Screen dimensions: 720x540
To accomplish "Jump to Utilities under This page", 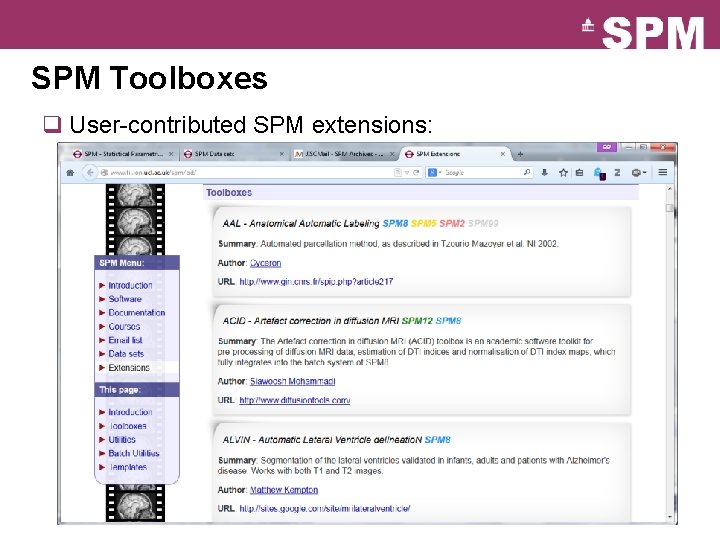I will click(122, 440).
